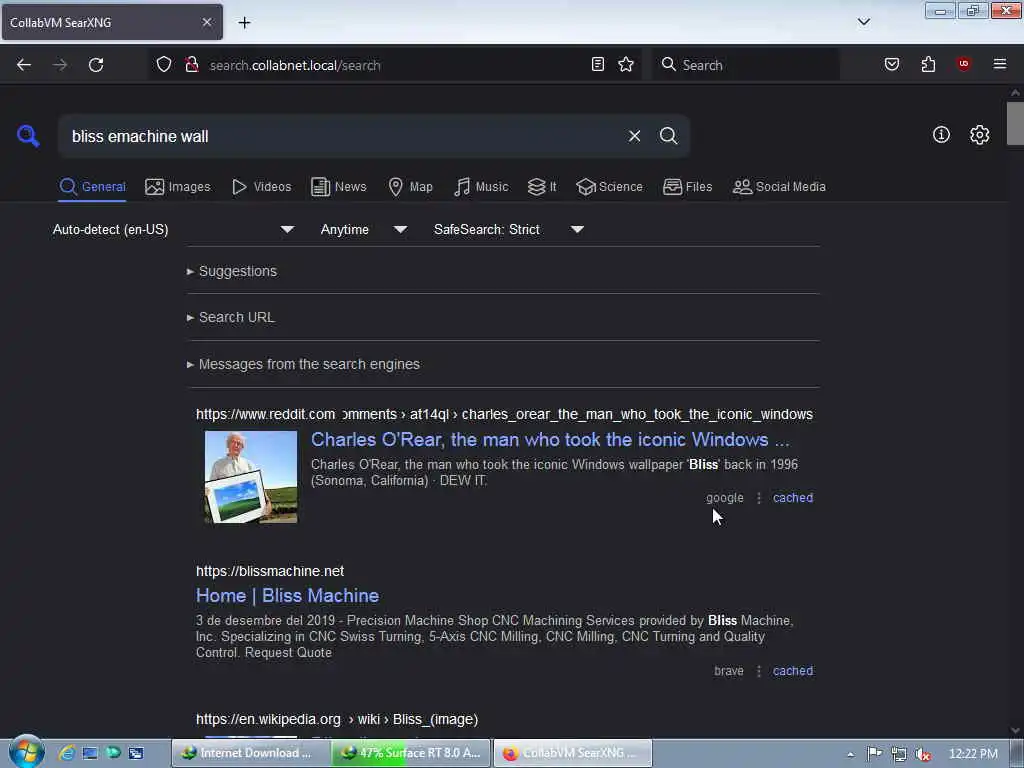Switch to Internet Download taskbar button

point(249,753)
